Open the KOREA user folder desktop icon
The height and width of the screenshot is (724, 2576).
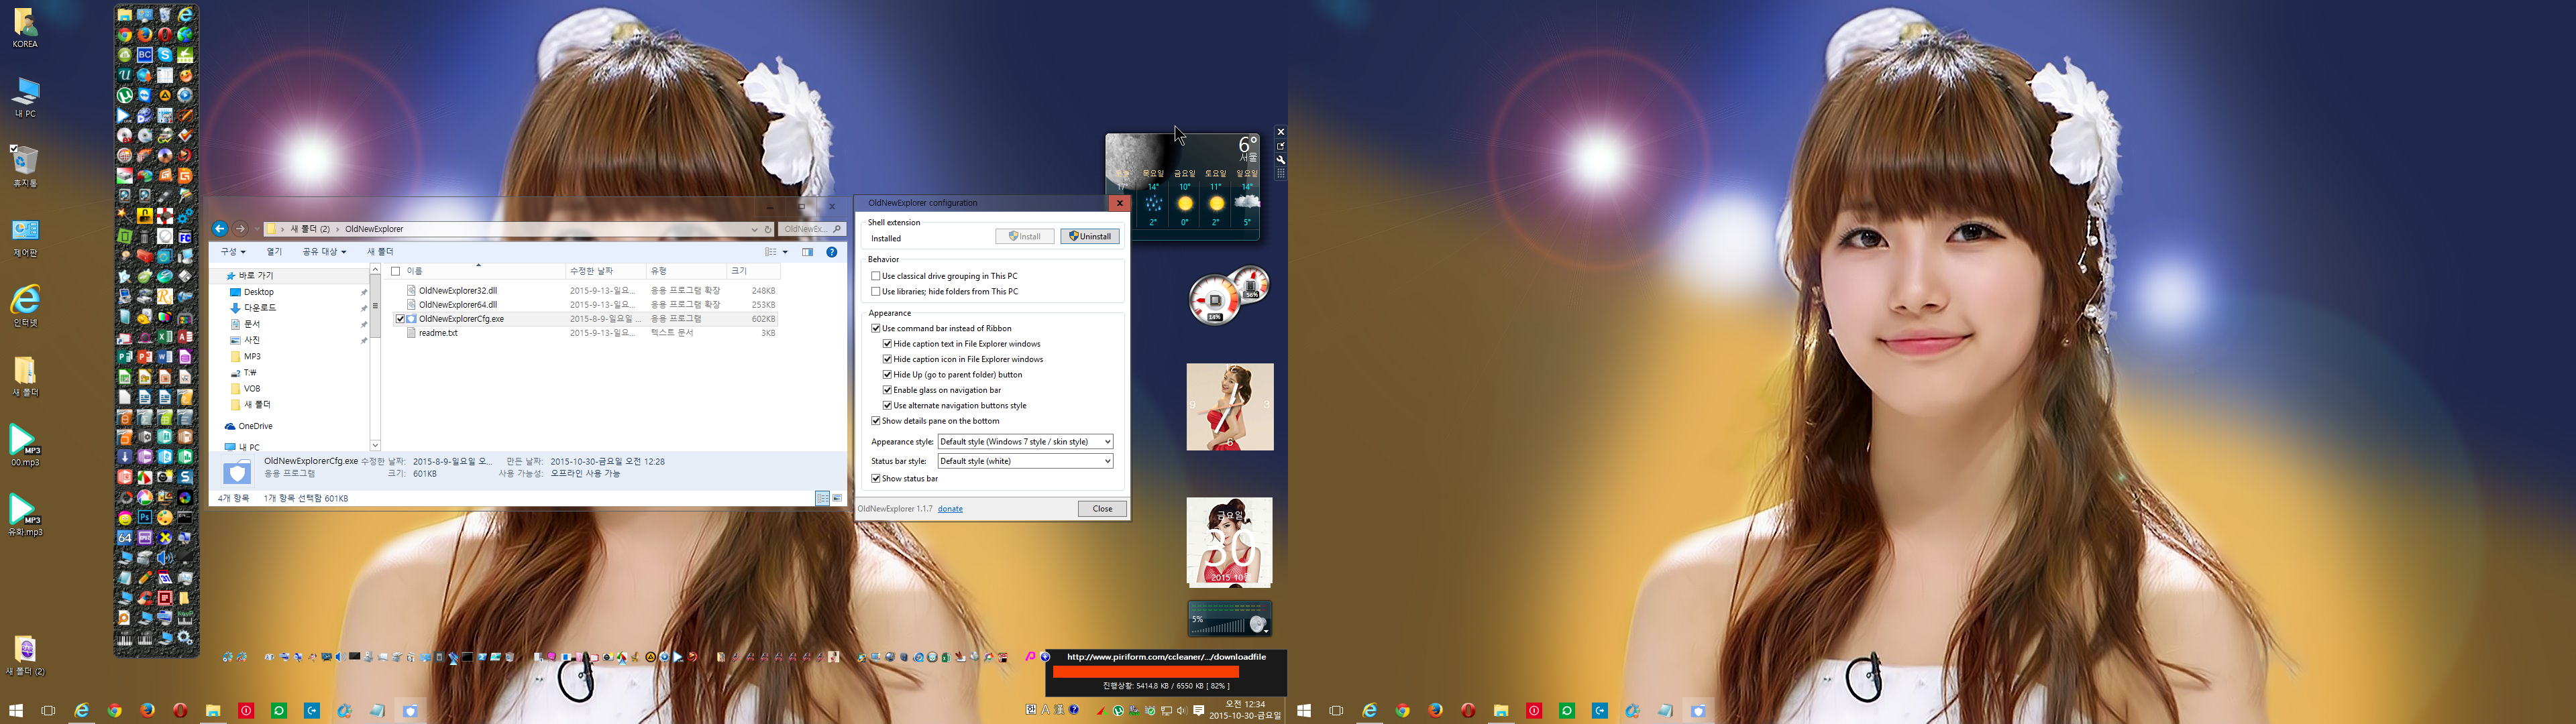point(25,28)
